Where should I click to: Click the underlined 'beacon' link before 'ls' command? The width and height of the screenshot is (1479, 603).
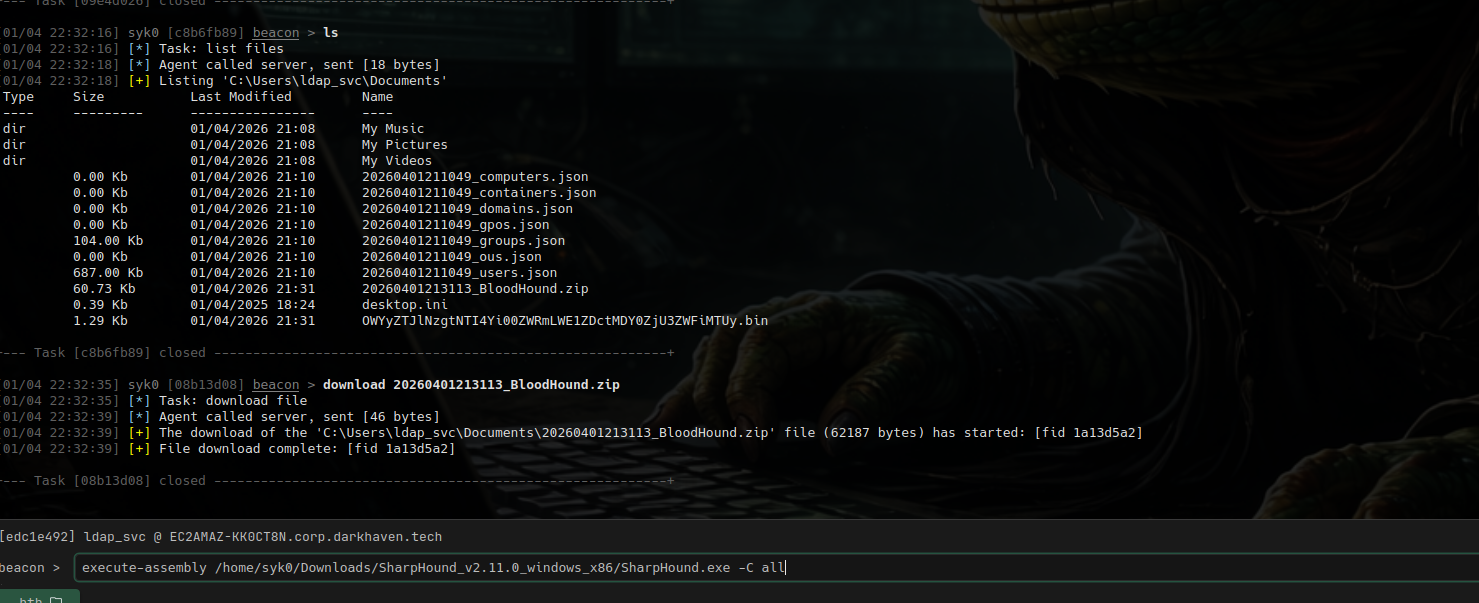(276, 33)
